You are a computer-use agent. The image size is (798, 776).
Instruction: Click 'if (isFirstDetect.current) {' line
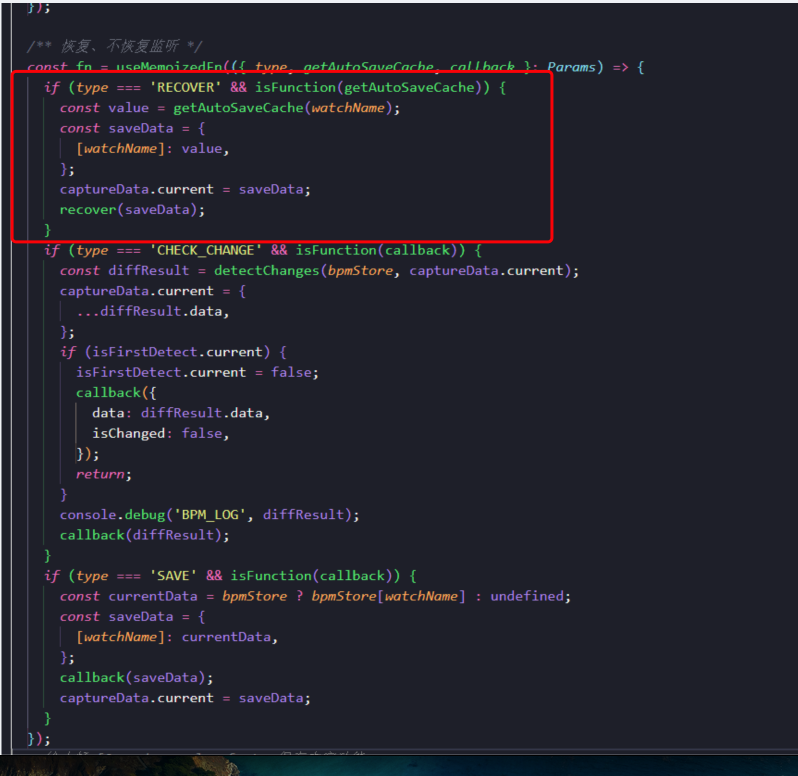pos(173,352)
